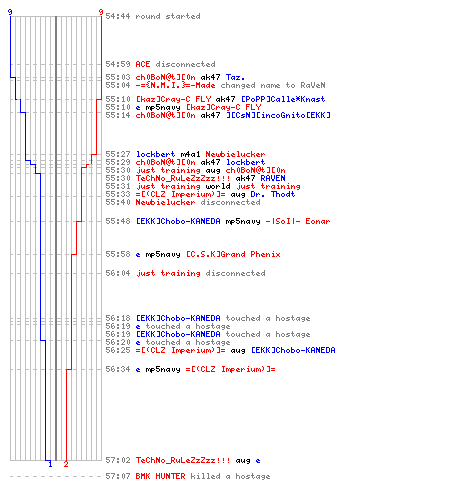Image resolution: width=450 pixels, height=500 pixels.
Task: Select BMK HUNTER killed a hostage entry
Action: tap(188, 476)
